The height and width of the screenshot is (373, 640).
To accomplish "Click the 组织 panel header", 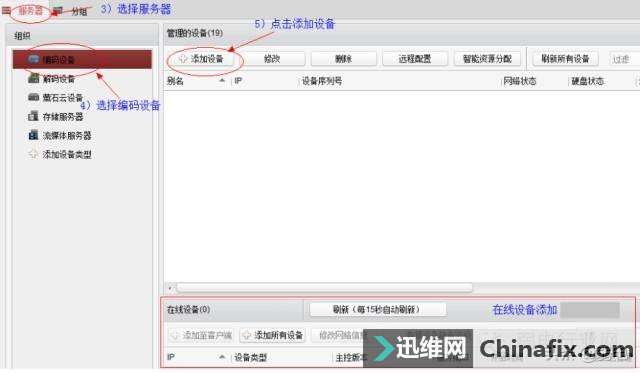I will tap(82, 36).
